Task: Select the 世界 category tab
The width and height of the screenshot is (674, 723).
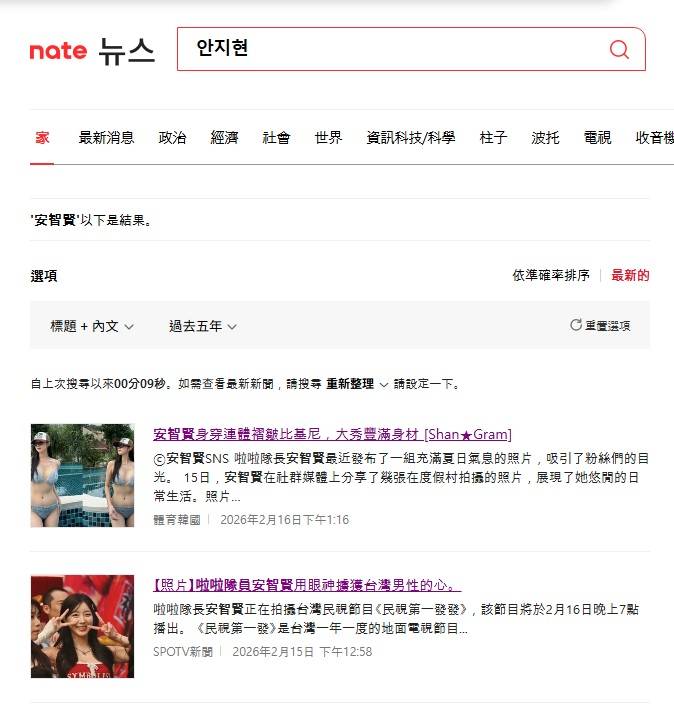Action: click(x=328, y=137)
